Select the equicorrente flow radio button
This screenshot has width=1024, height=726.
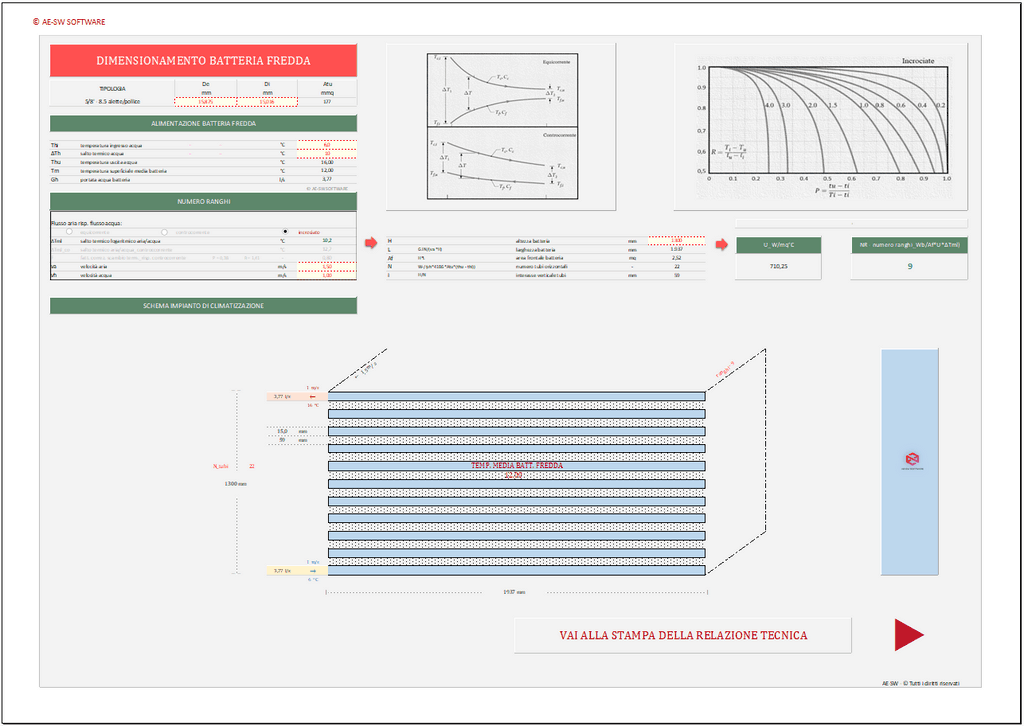point(68,232)
